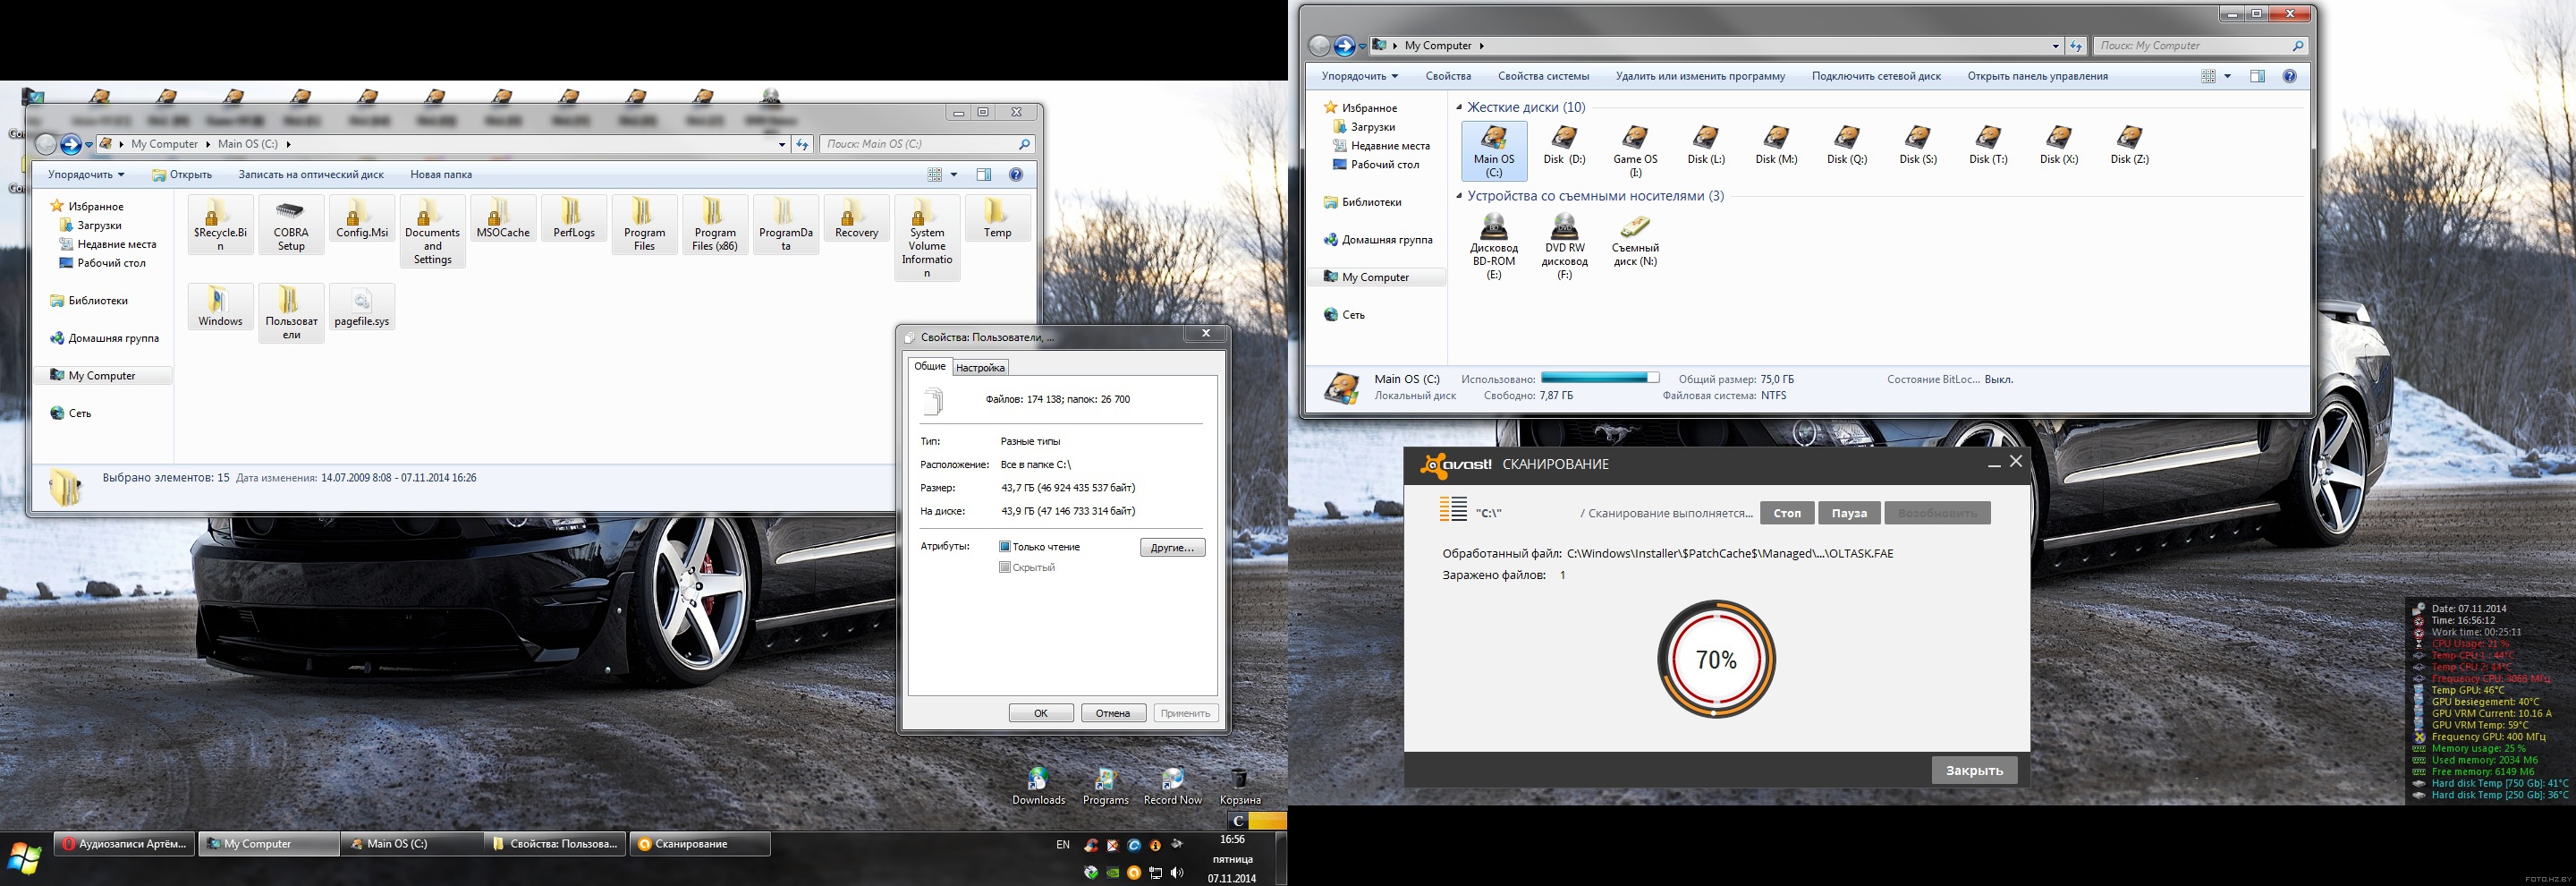Select the $Recycle.Bin folder
The image size is (2576, 886).
point(220,224)
